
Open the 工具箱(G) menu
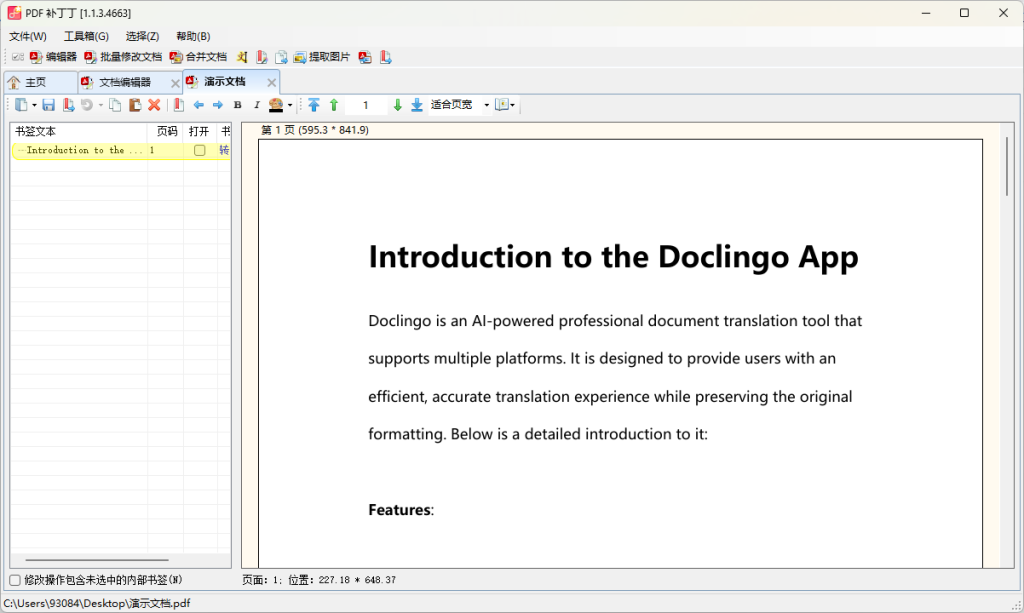(86, 36)
